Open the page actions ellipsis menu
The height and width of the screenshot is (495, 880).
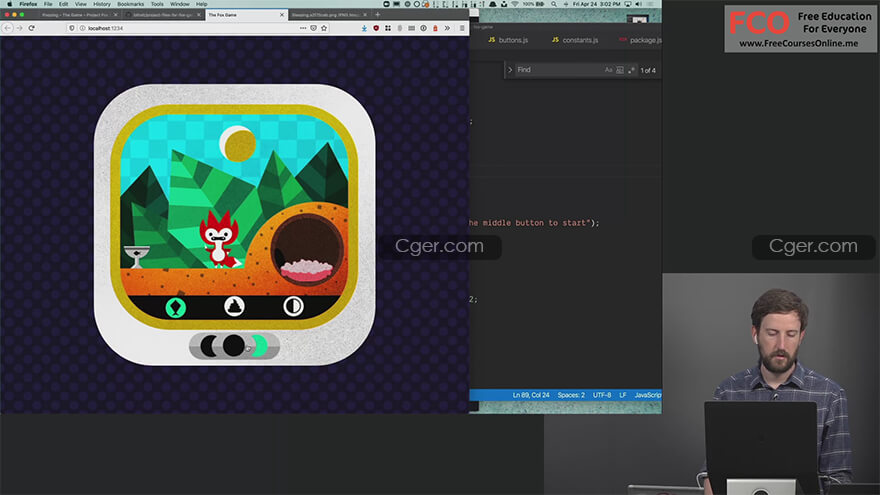coord(303,28)
